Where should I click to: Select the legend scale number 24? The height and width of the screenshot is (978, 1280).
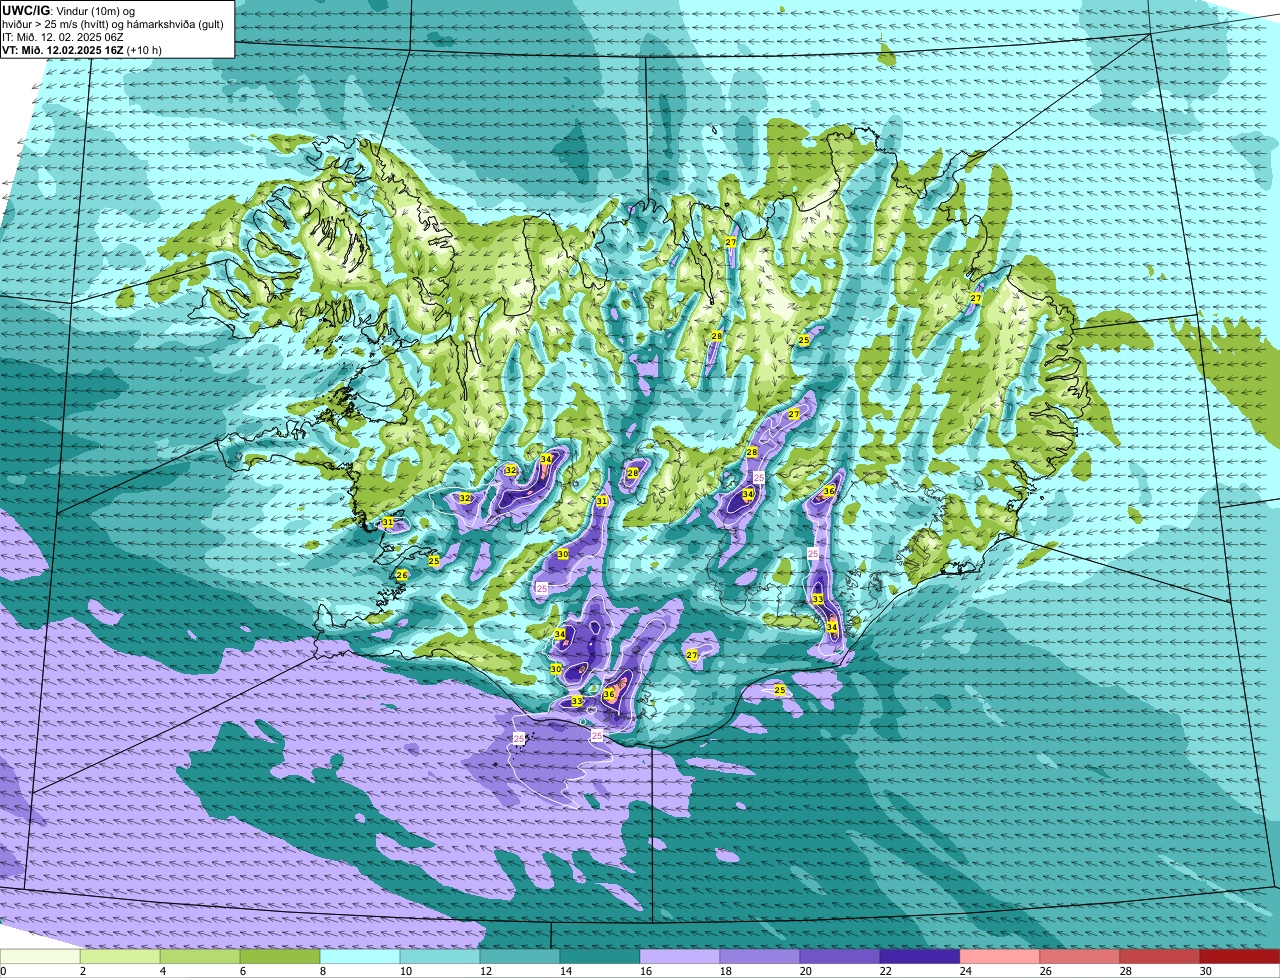click(965, 971)
